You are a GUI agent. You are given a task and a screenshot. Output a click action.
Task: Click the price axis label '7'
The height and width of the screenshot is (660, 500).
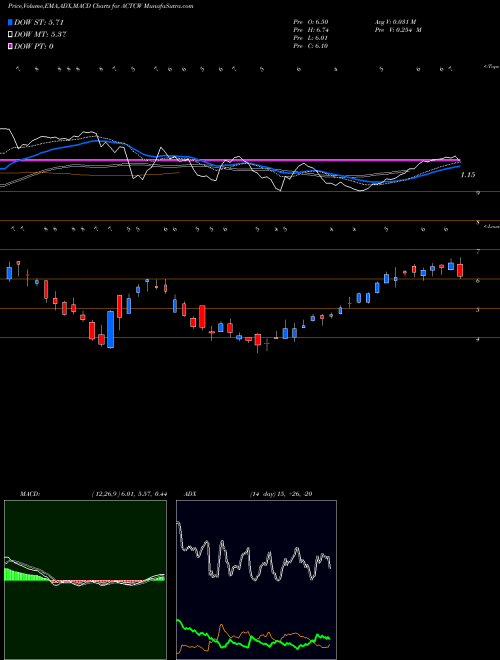478,252
